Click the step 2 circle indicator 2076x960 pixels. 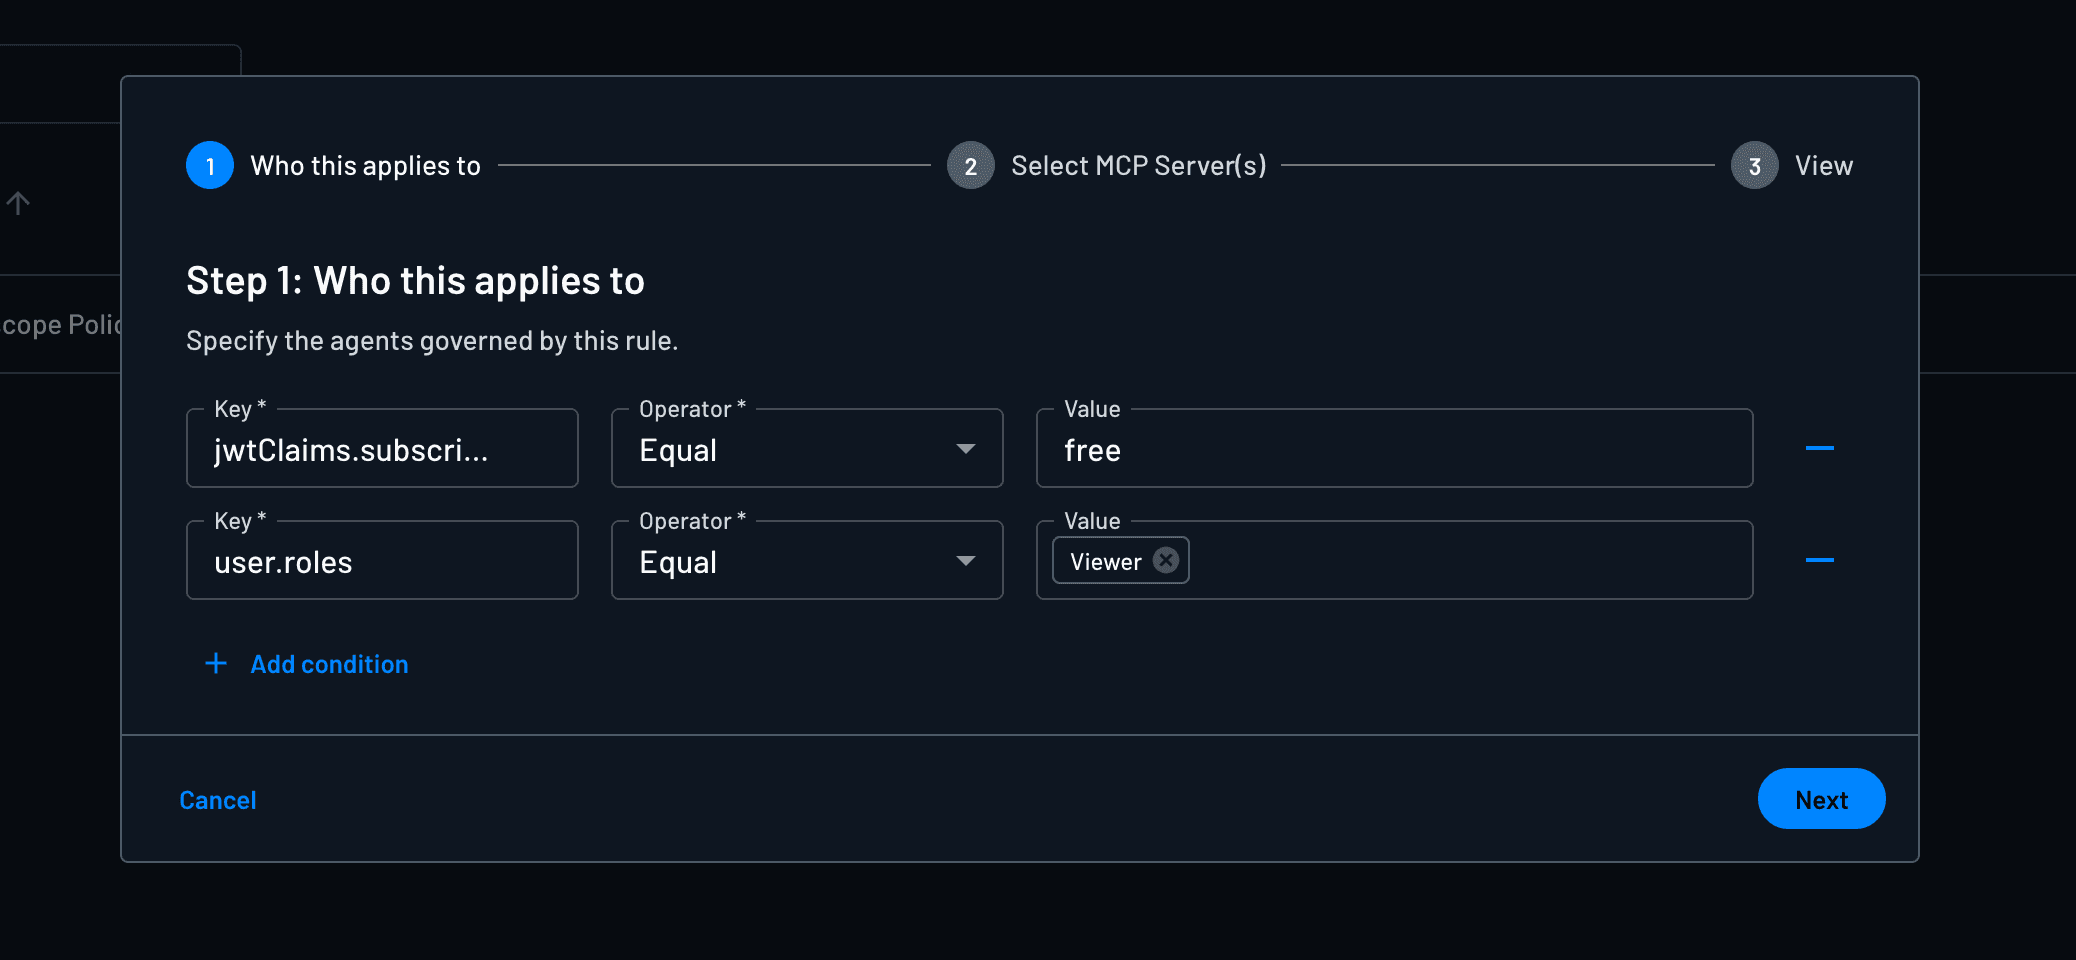970,166
